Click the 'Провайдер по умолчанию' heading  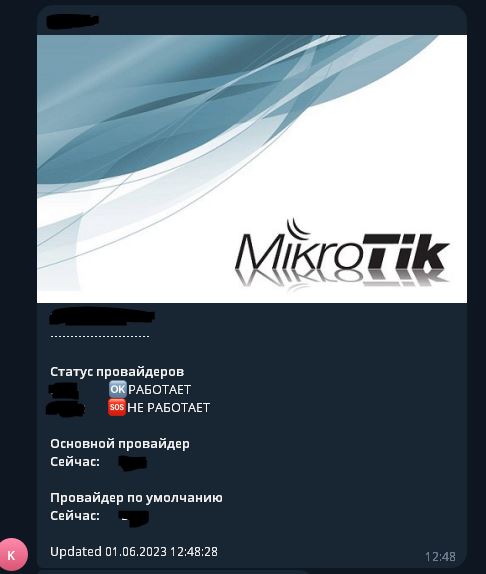(136, 497)
